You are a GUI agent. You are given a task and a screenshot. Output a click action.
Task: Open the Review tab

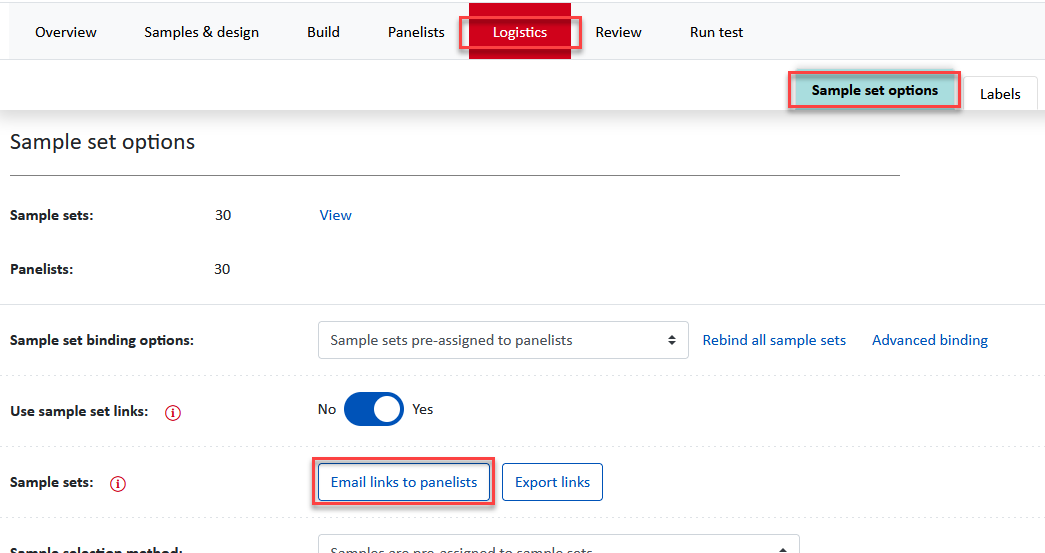618,32
